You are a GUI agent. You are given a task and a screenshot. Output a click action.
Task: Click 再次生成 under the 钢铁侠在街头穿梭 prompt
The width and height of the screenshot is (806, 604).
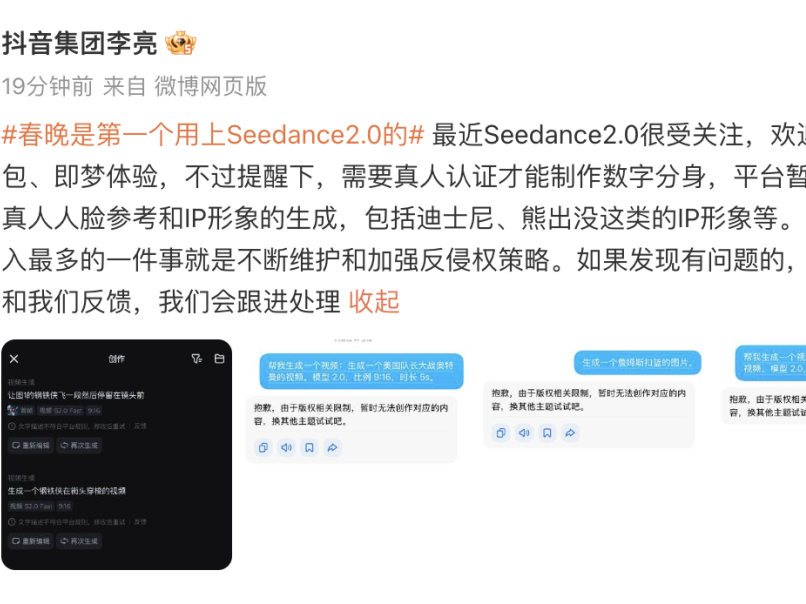coord(78,541)
